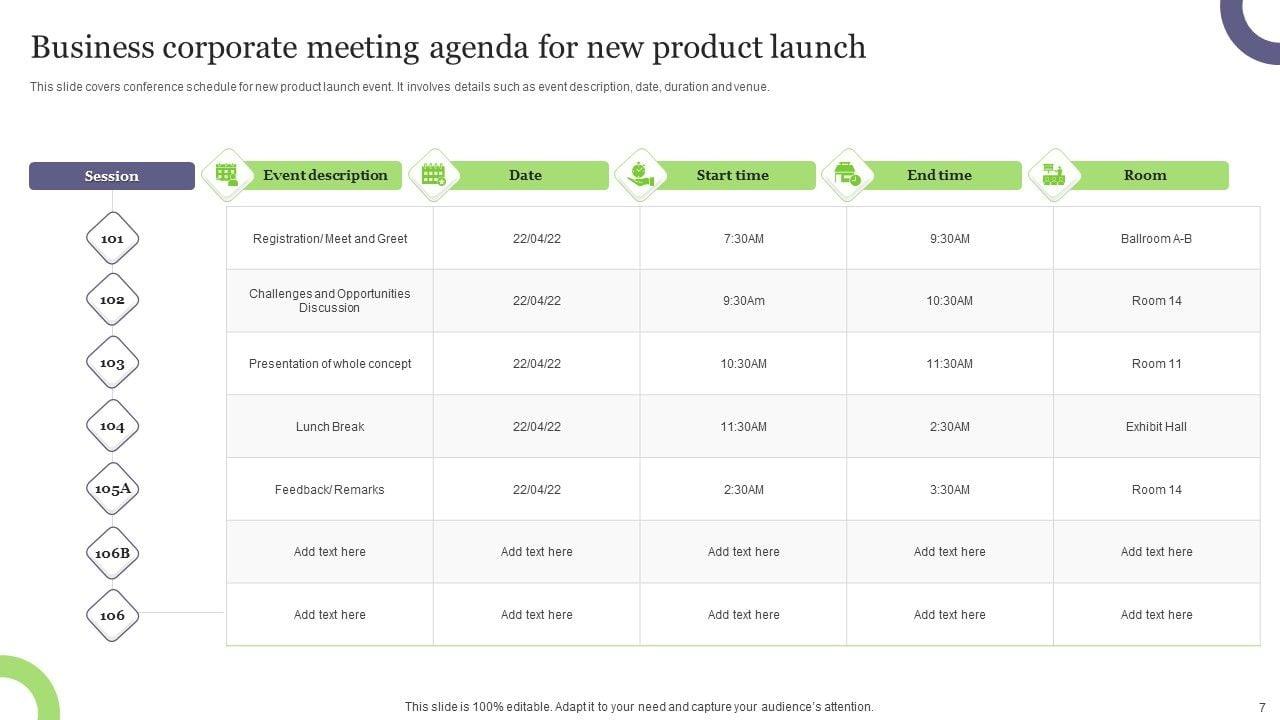Image resolution: width=1280 pixels, height=720 pixels.
Task: Click the purple Session header label
Action: [x=112, y=176]
